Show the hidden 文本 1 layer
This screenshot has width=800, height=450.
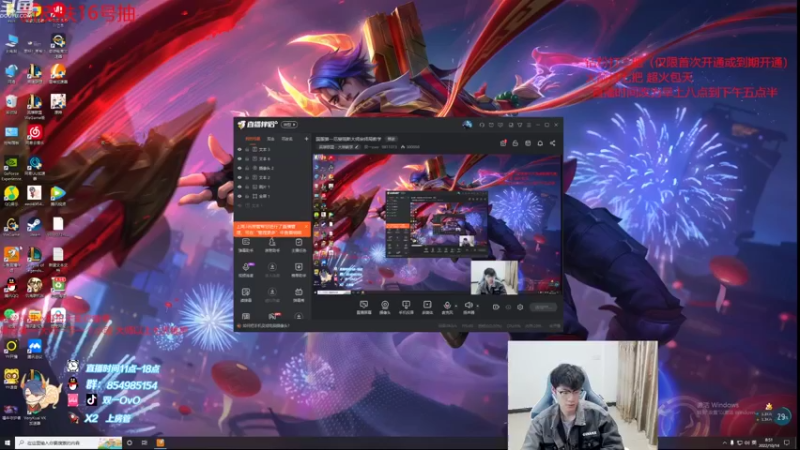click(240, 205)
